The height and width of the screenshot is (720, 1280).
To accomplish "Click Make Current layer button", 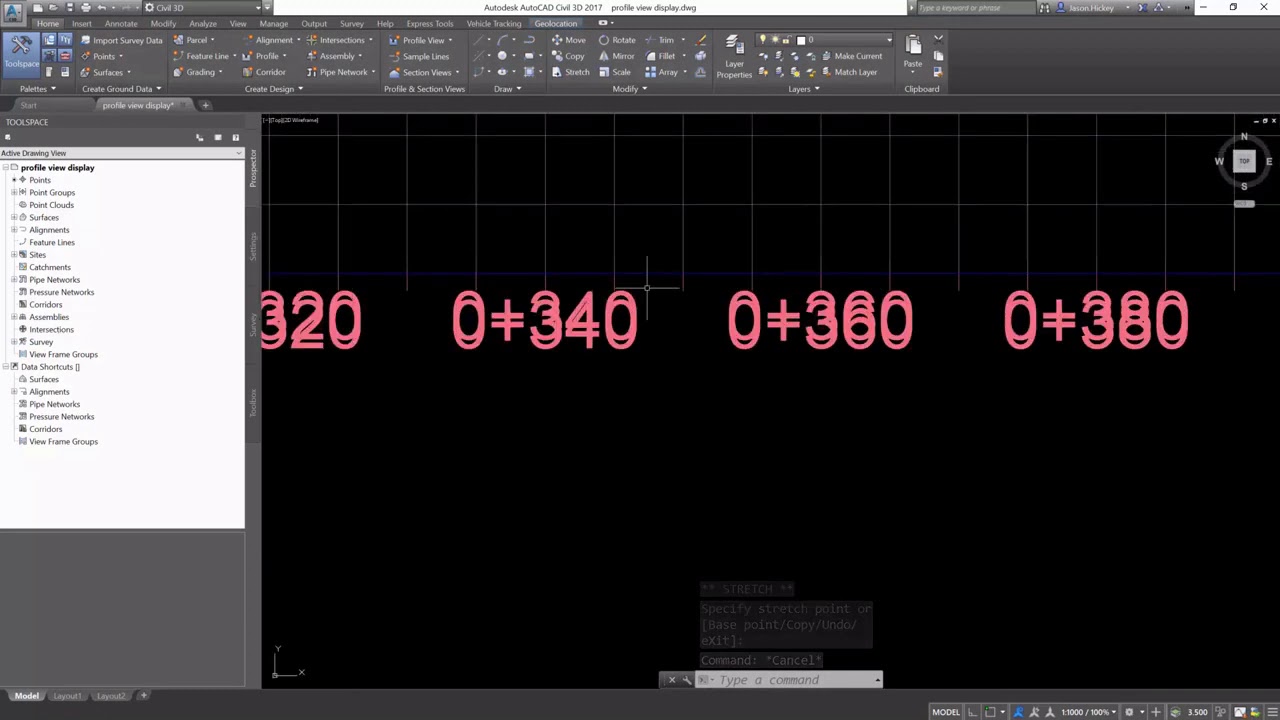I will click(852, 56).
